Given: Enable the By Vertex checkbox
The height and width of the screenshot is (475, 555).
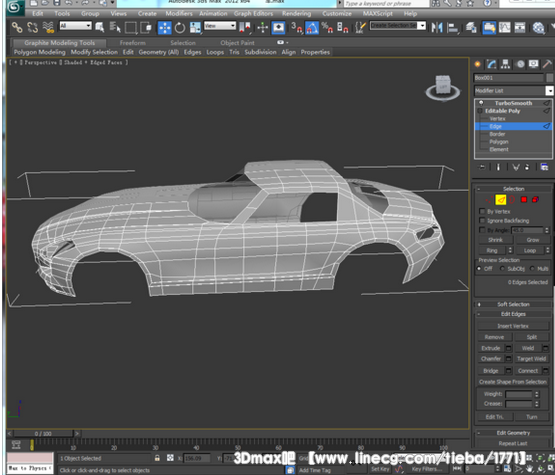Looking at the screenshot, I should point(482,211).
